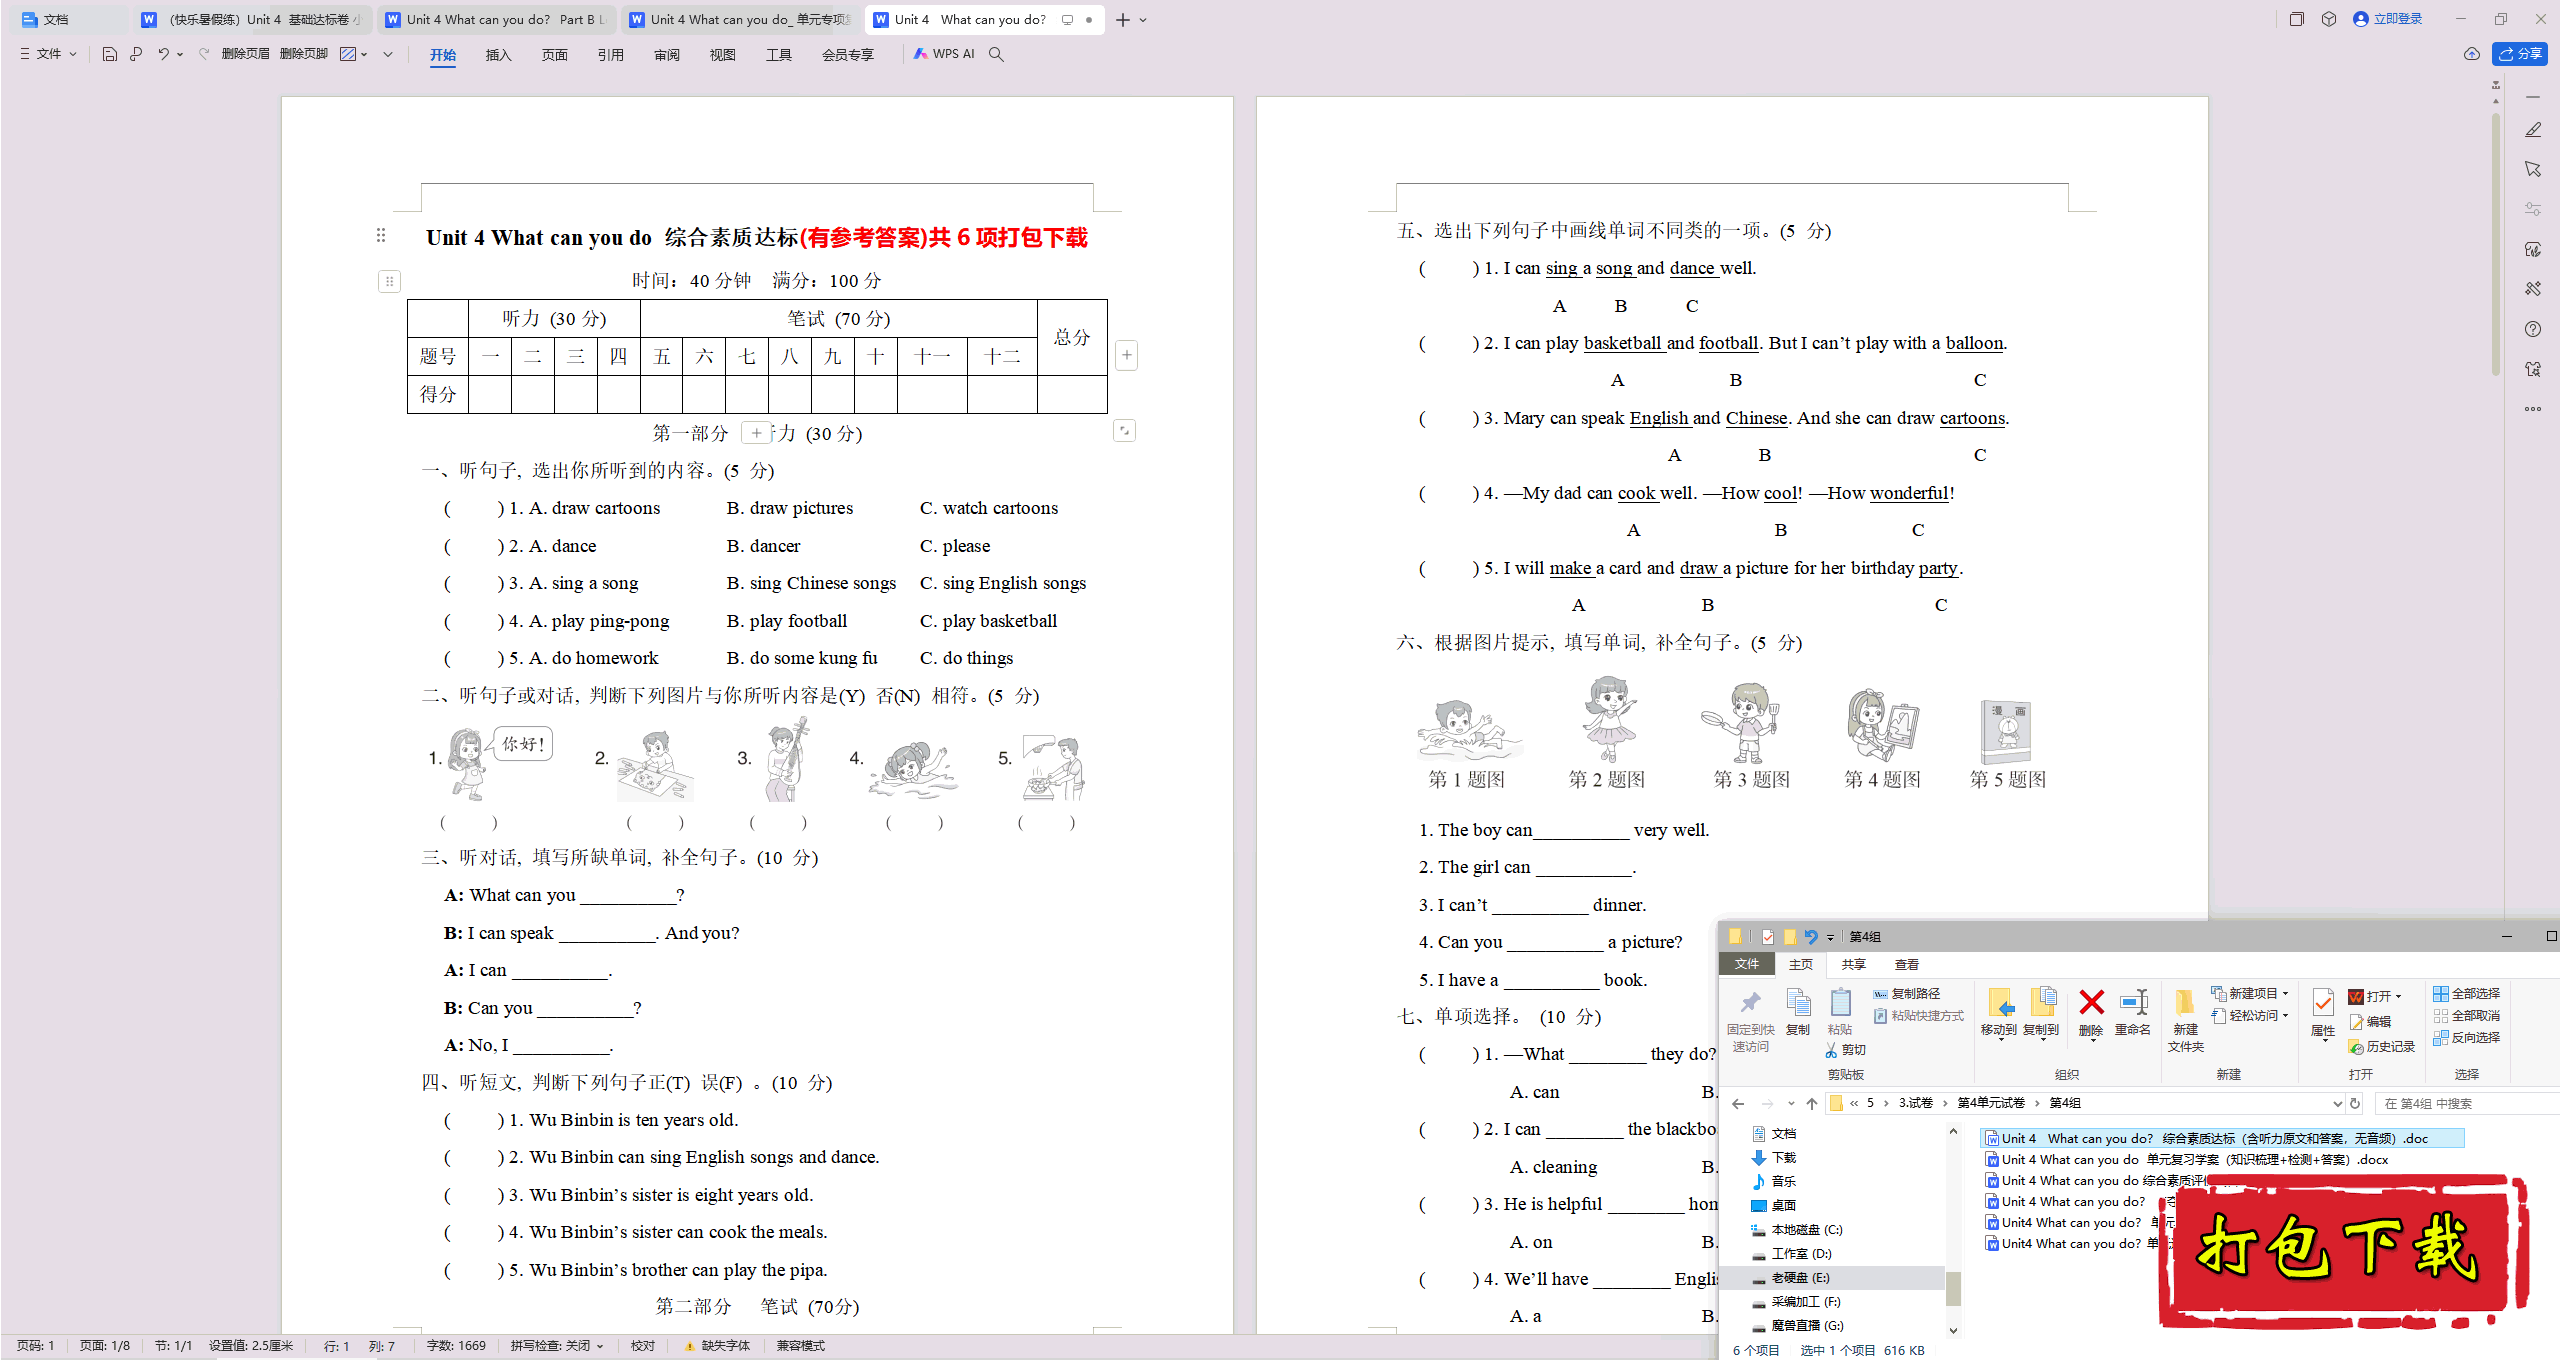Click the table drag handle beside title
Image resolution: width=2560 pixels, height=1360 pixels.
tap(390, 281)
